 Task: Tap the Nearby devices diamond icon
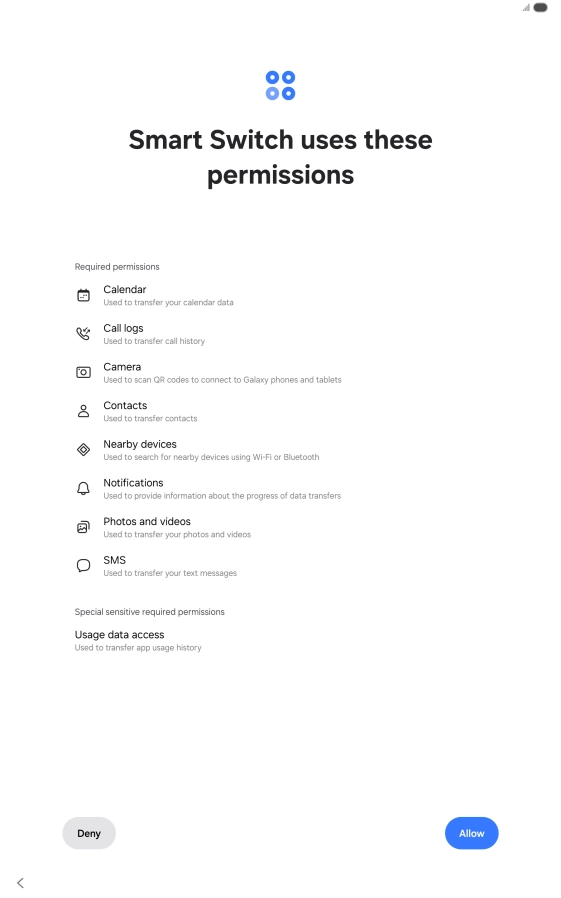pyautogui.click(x=84, y=450)
